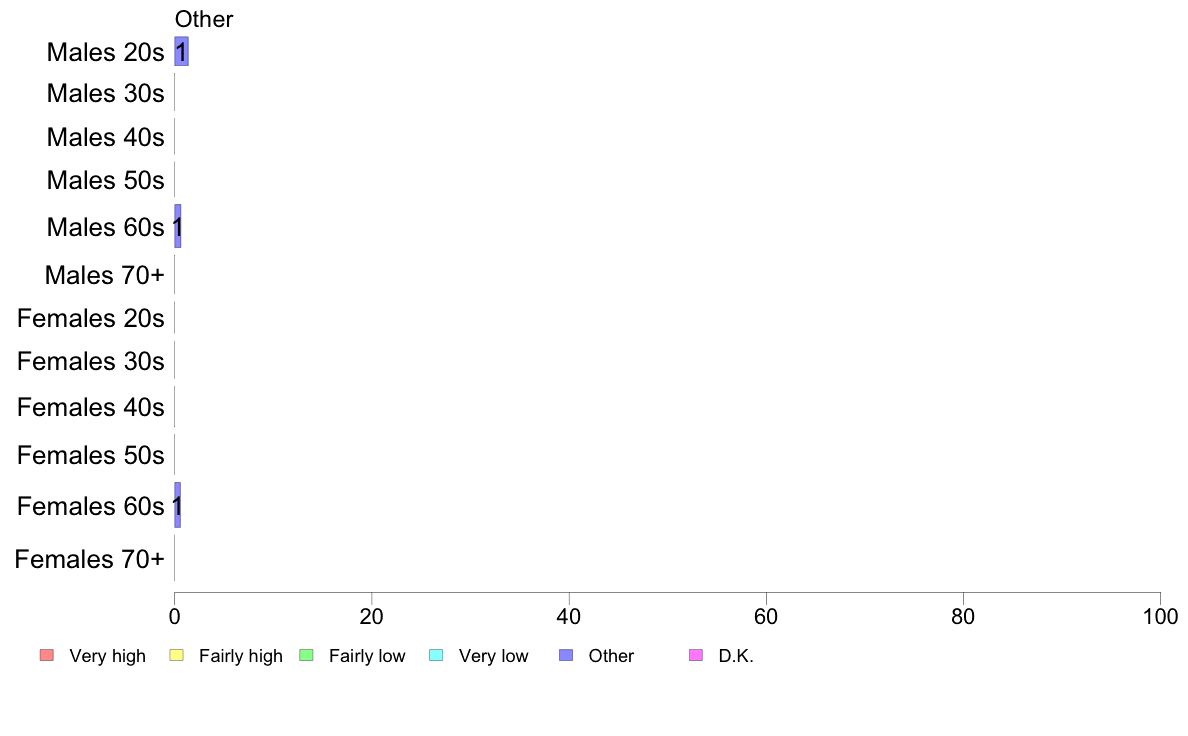Viewport: 1188px width, 736px height.
Task: Select the Males 20s bar
Action: 181,52
